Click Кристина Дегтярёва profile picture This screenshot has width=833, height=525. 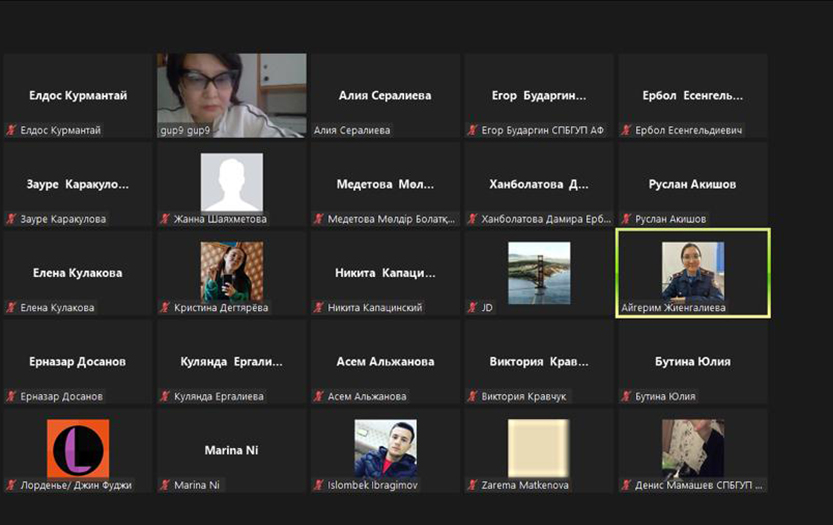point(231,271)
